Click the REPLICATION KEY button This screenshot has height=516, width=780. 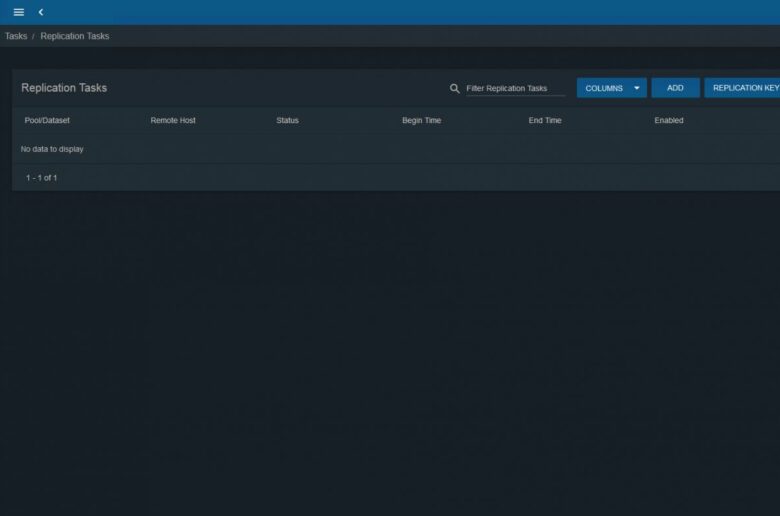(x=742, y=88)
